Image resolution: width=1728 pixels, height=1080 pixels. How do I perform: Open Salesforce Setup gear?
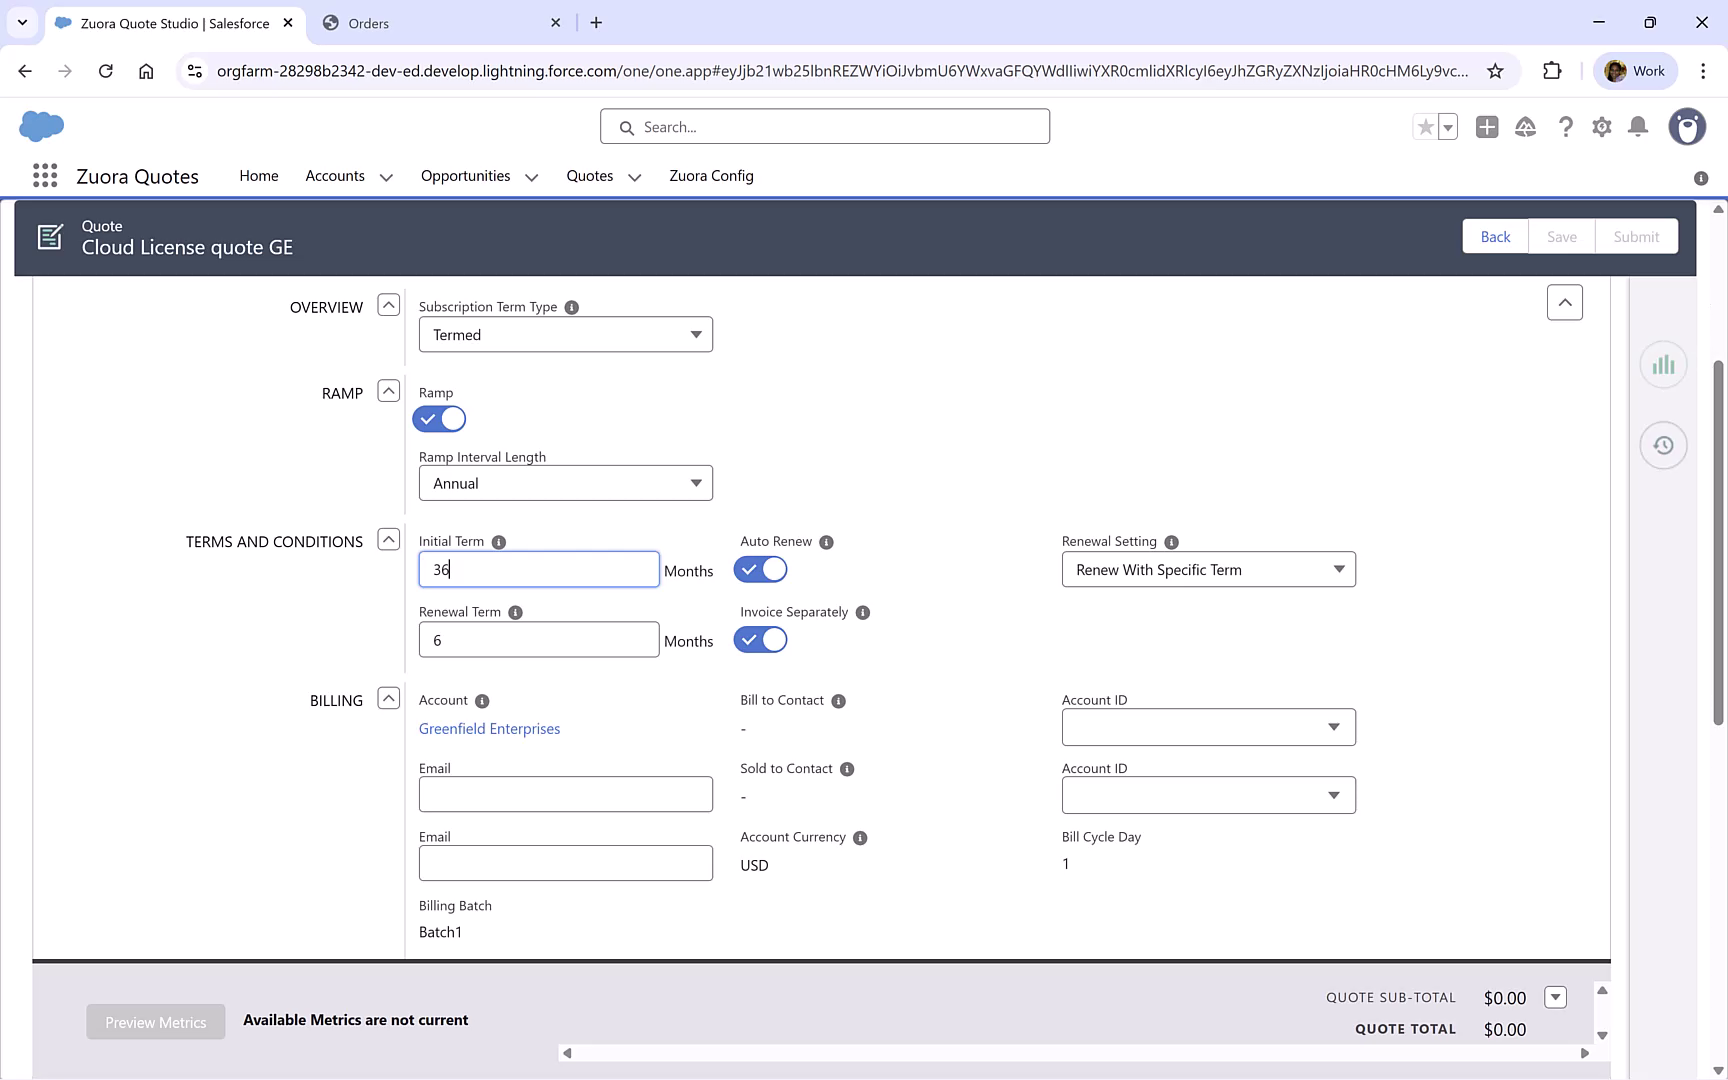pos(1601,127)
